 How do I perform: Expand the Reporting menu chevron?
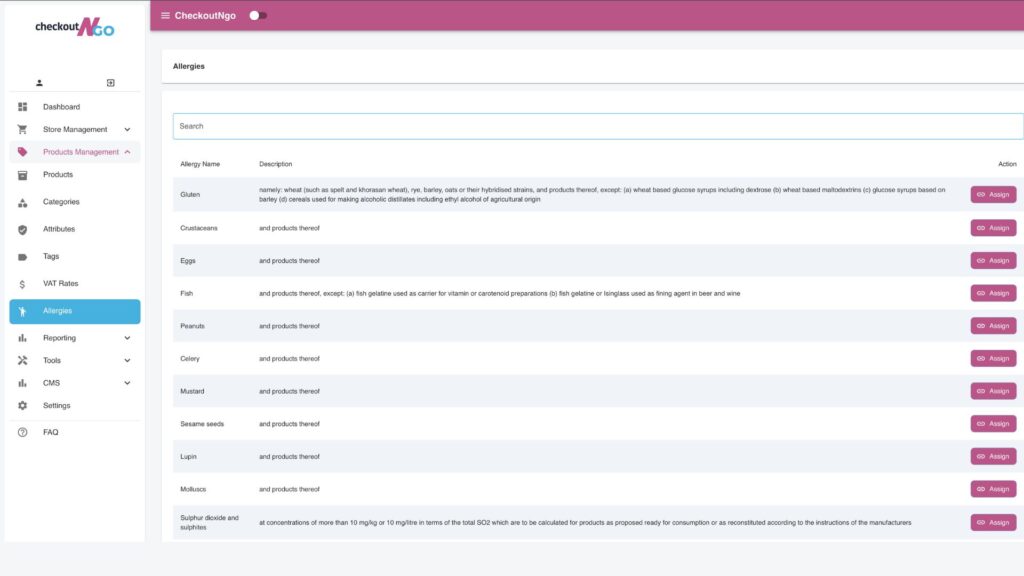click(x=127, y=338)
